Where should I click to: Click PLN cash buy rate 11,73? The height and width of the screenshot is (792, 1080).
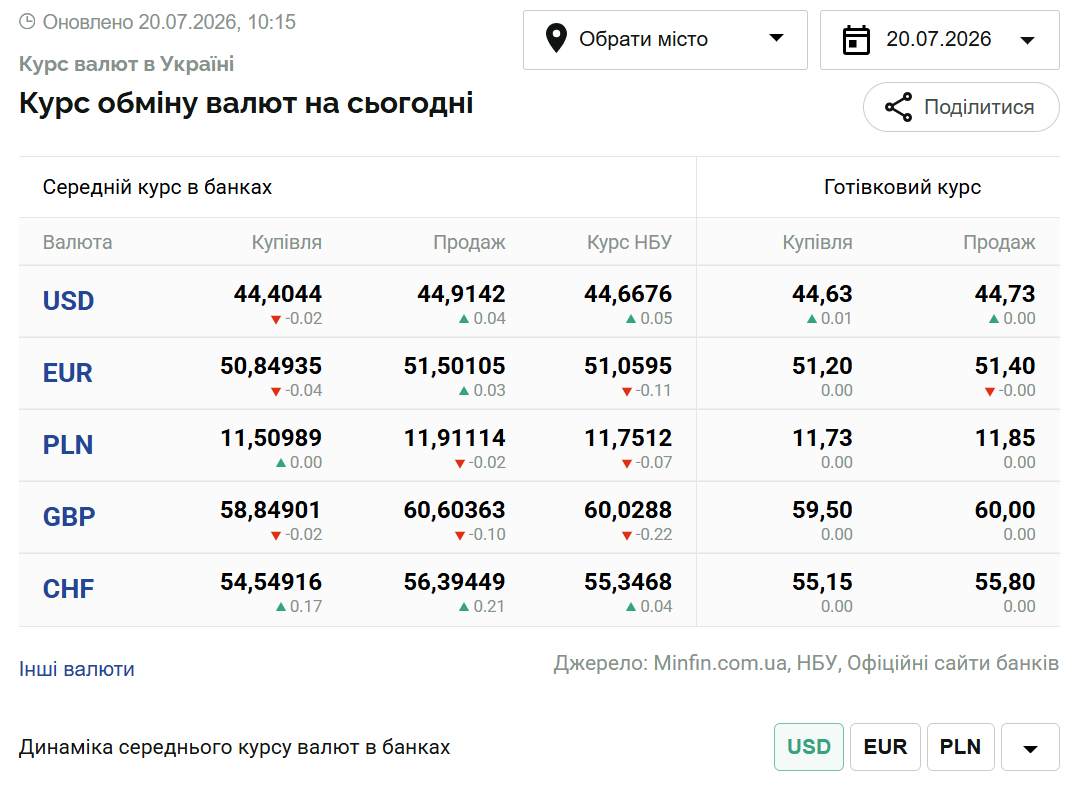(822, 438)
